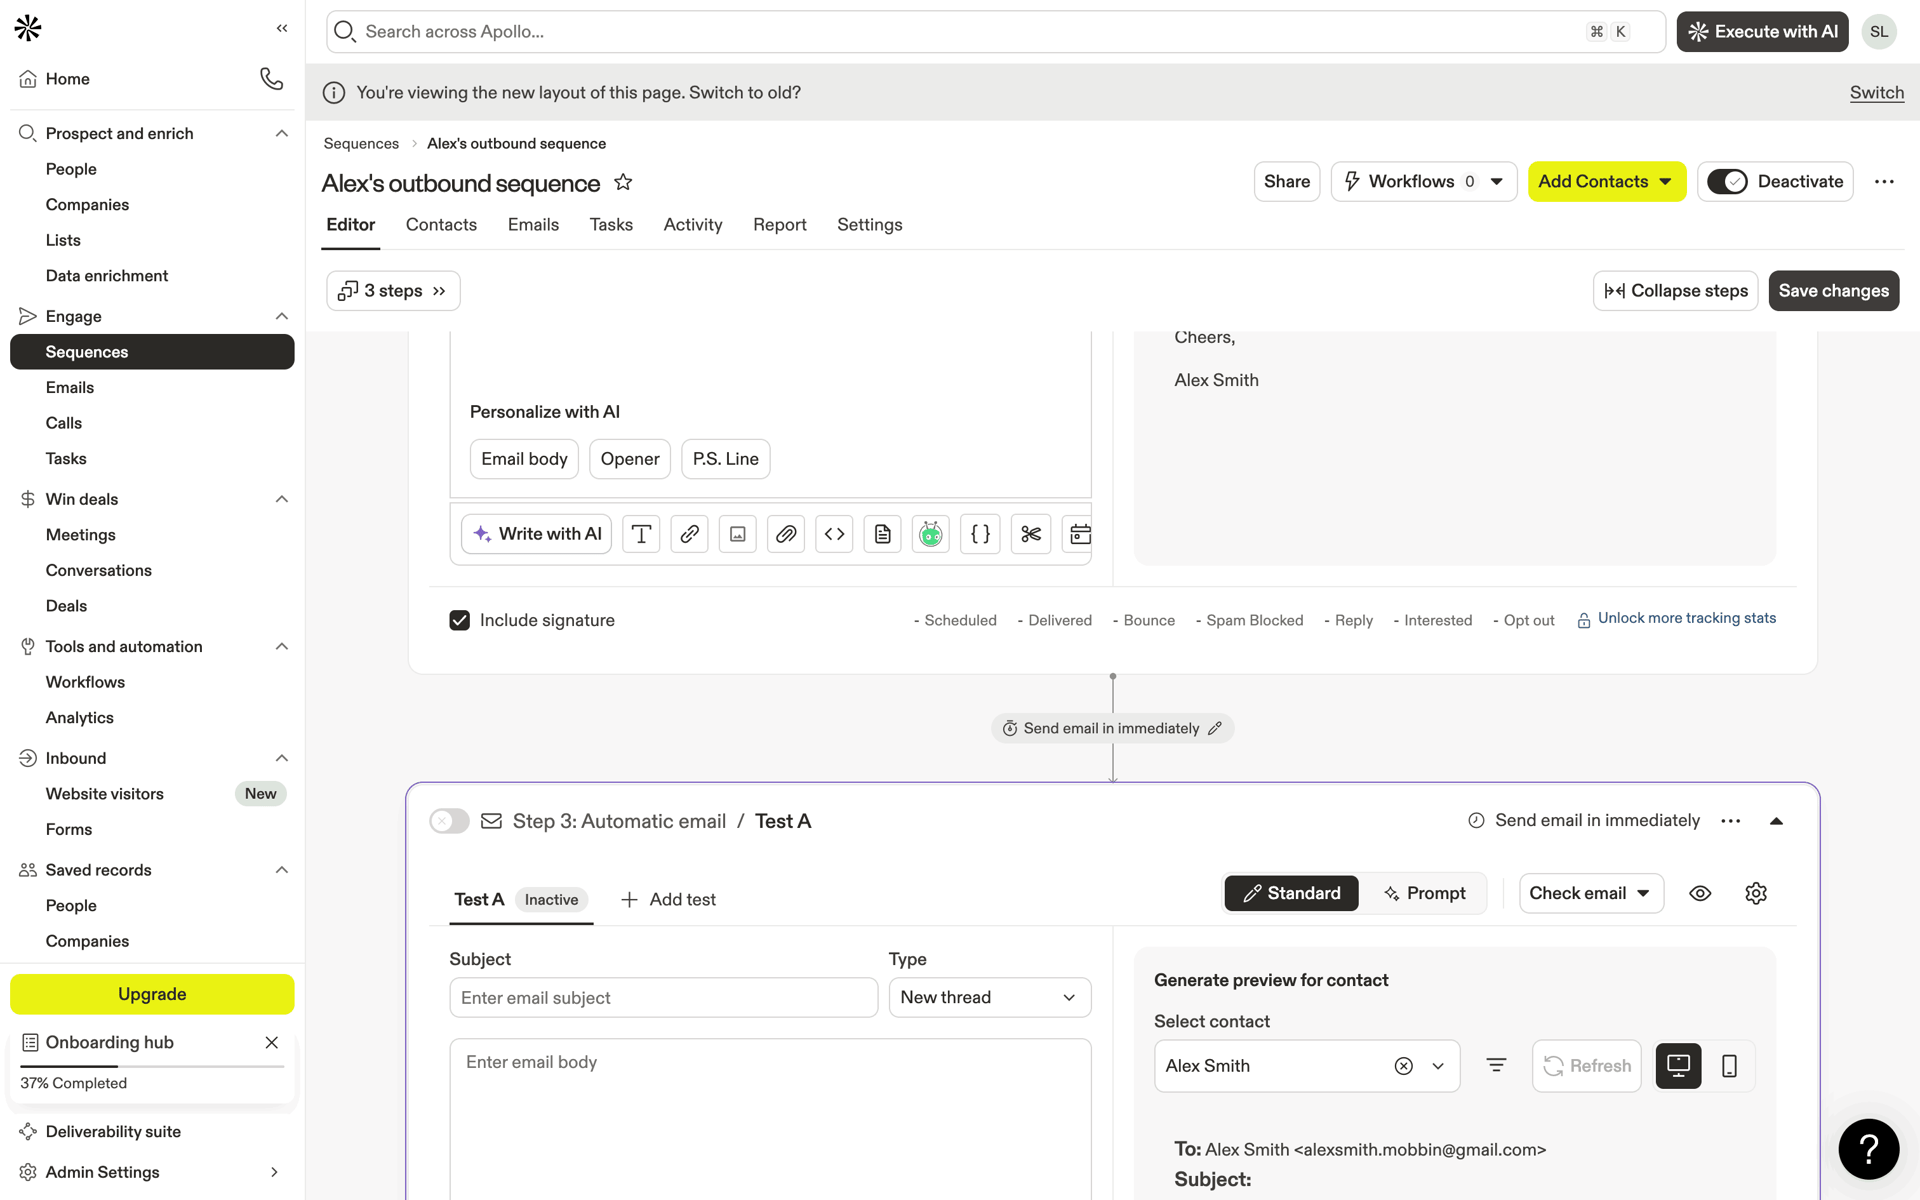The height and width of the screenshot is (1200, 1920).
Task: Click the Onboarding hub progress bar
Action: click(x=152, y=1067)
